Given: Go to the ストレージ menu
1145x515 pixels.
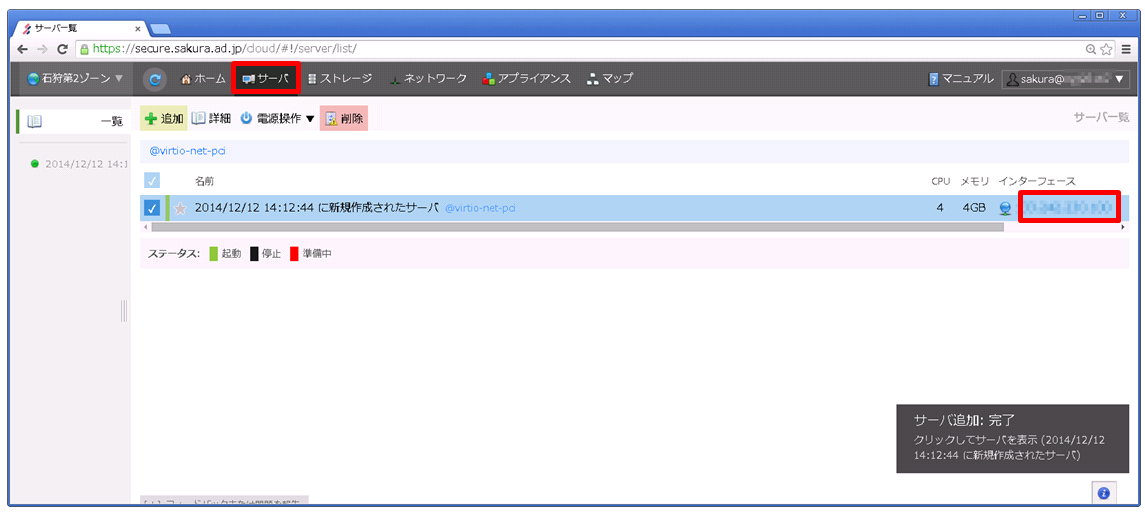Looking at the screenshot, I should point(339,79).
